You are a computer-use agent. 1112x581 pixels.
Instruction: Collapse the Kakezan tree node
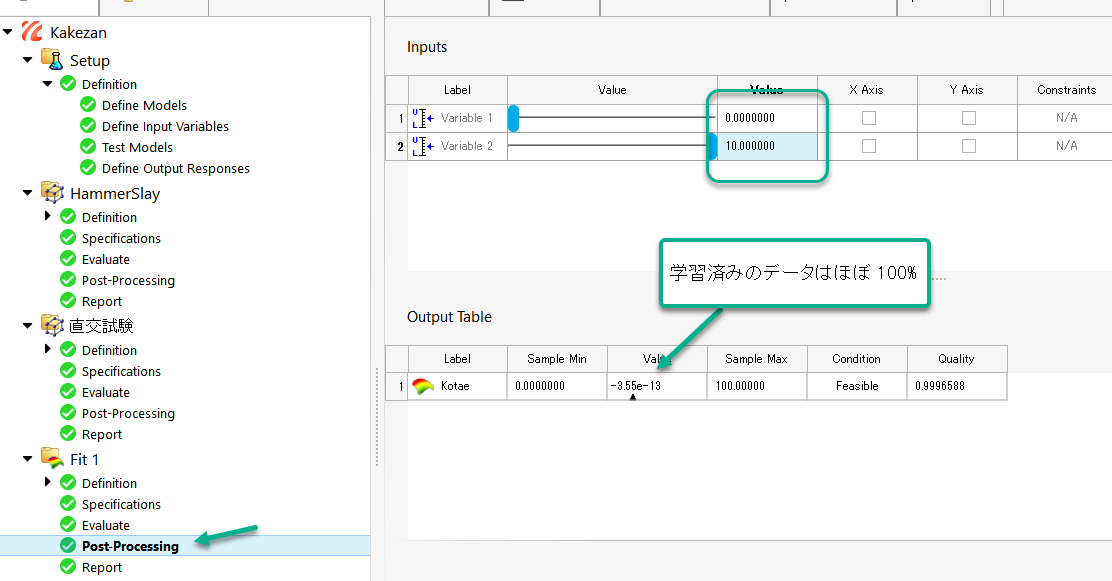[x=9, y=31]
